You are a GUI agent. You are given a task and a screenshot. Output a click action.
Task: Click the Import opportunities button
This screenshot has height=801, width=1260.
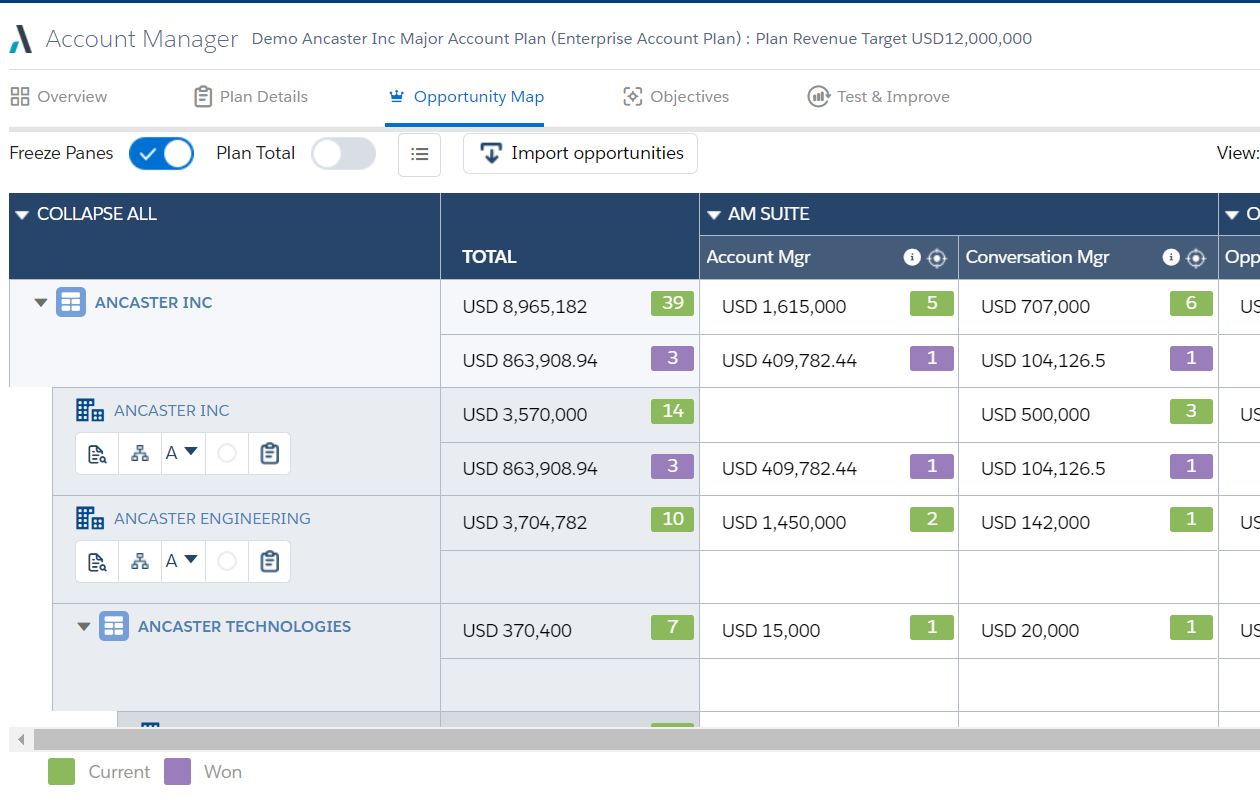[580, 154]
